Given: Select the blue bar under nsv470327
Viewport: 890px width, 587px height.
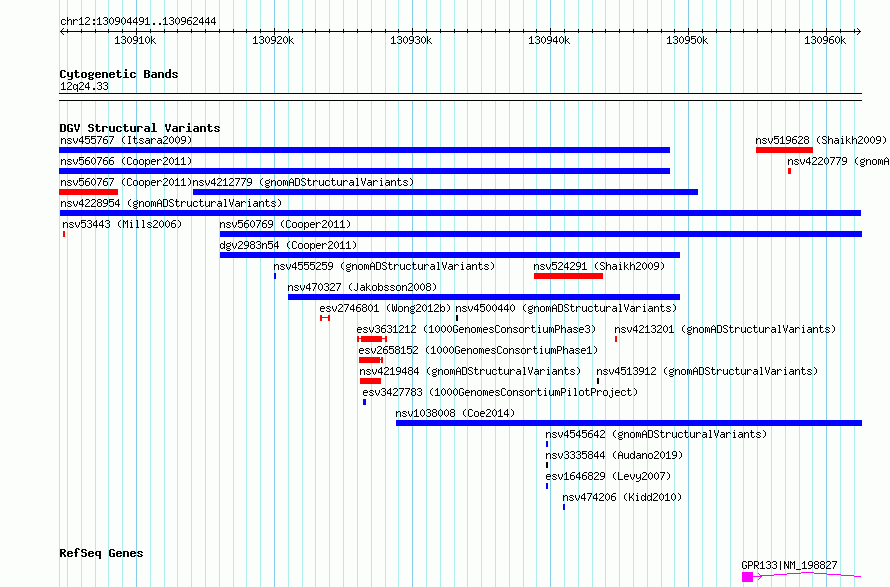Looking at the screenshot, I should click(484, 297).
